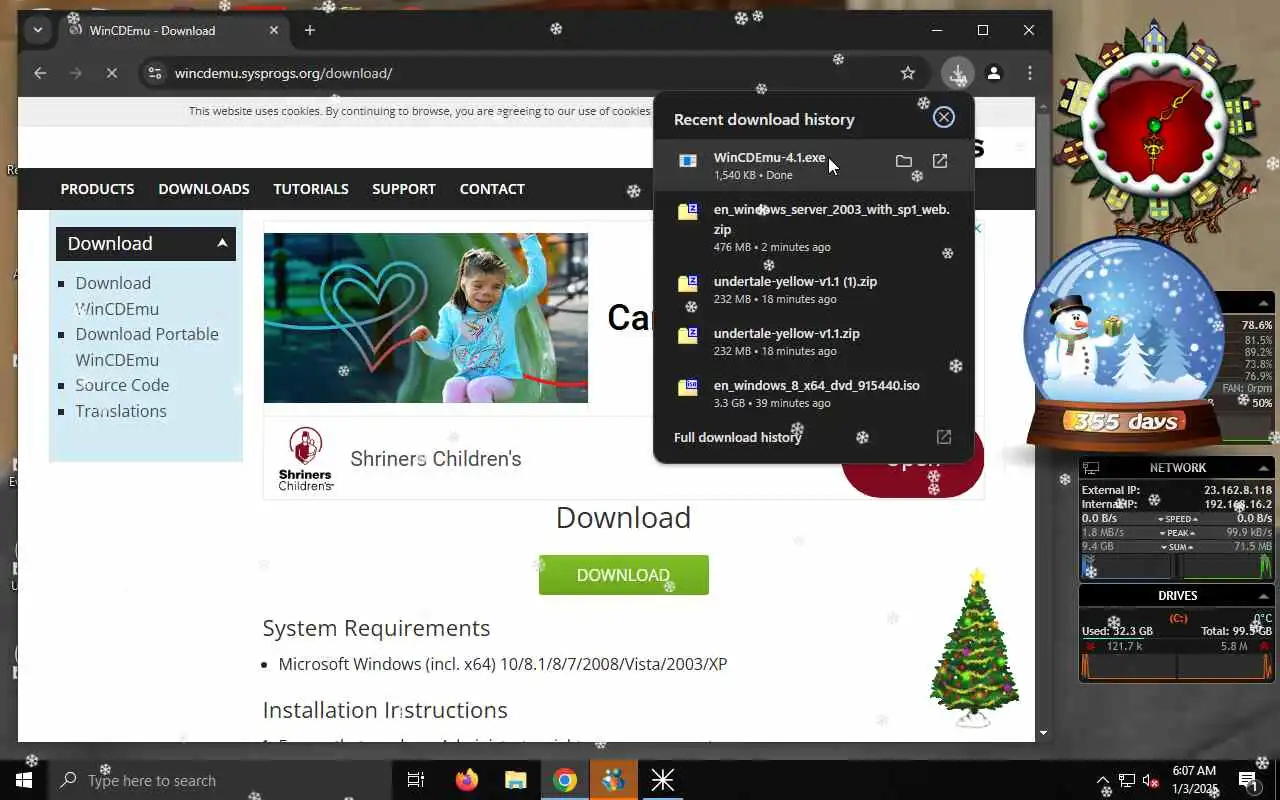Open the Windows Start menu
1280x800 pixels.
tap(24, 780)
